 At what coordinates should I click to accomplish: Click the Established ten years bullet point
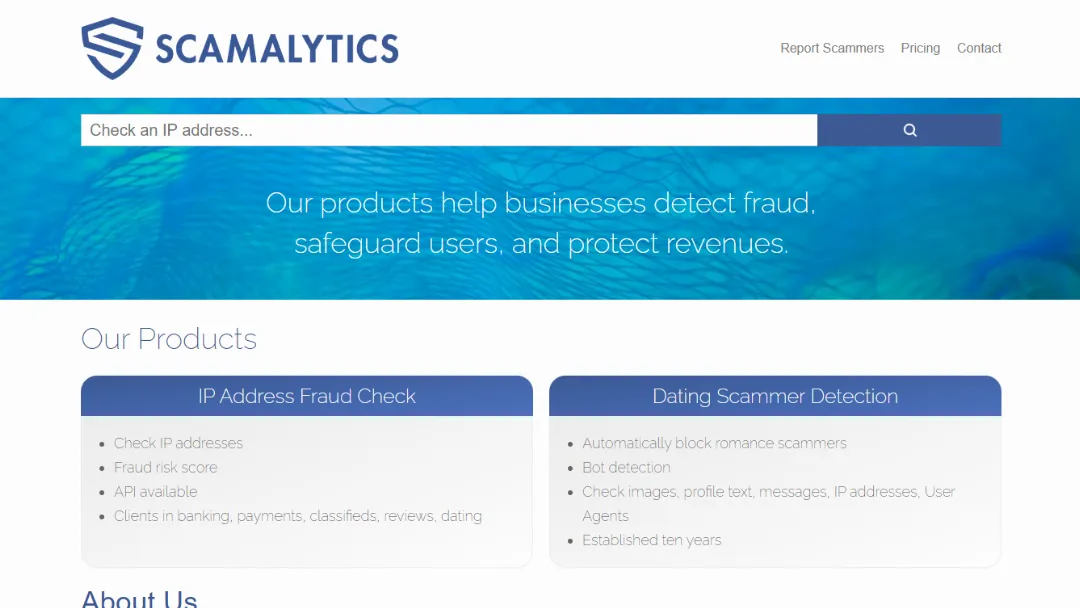[x=652, y=540]
